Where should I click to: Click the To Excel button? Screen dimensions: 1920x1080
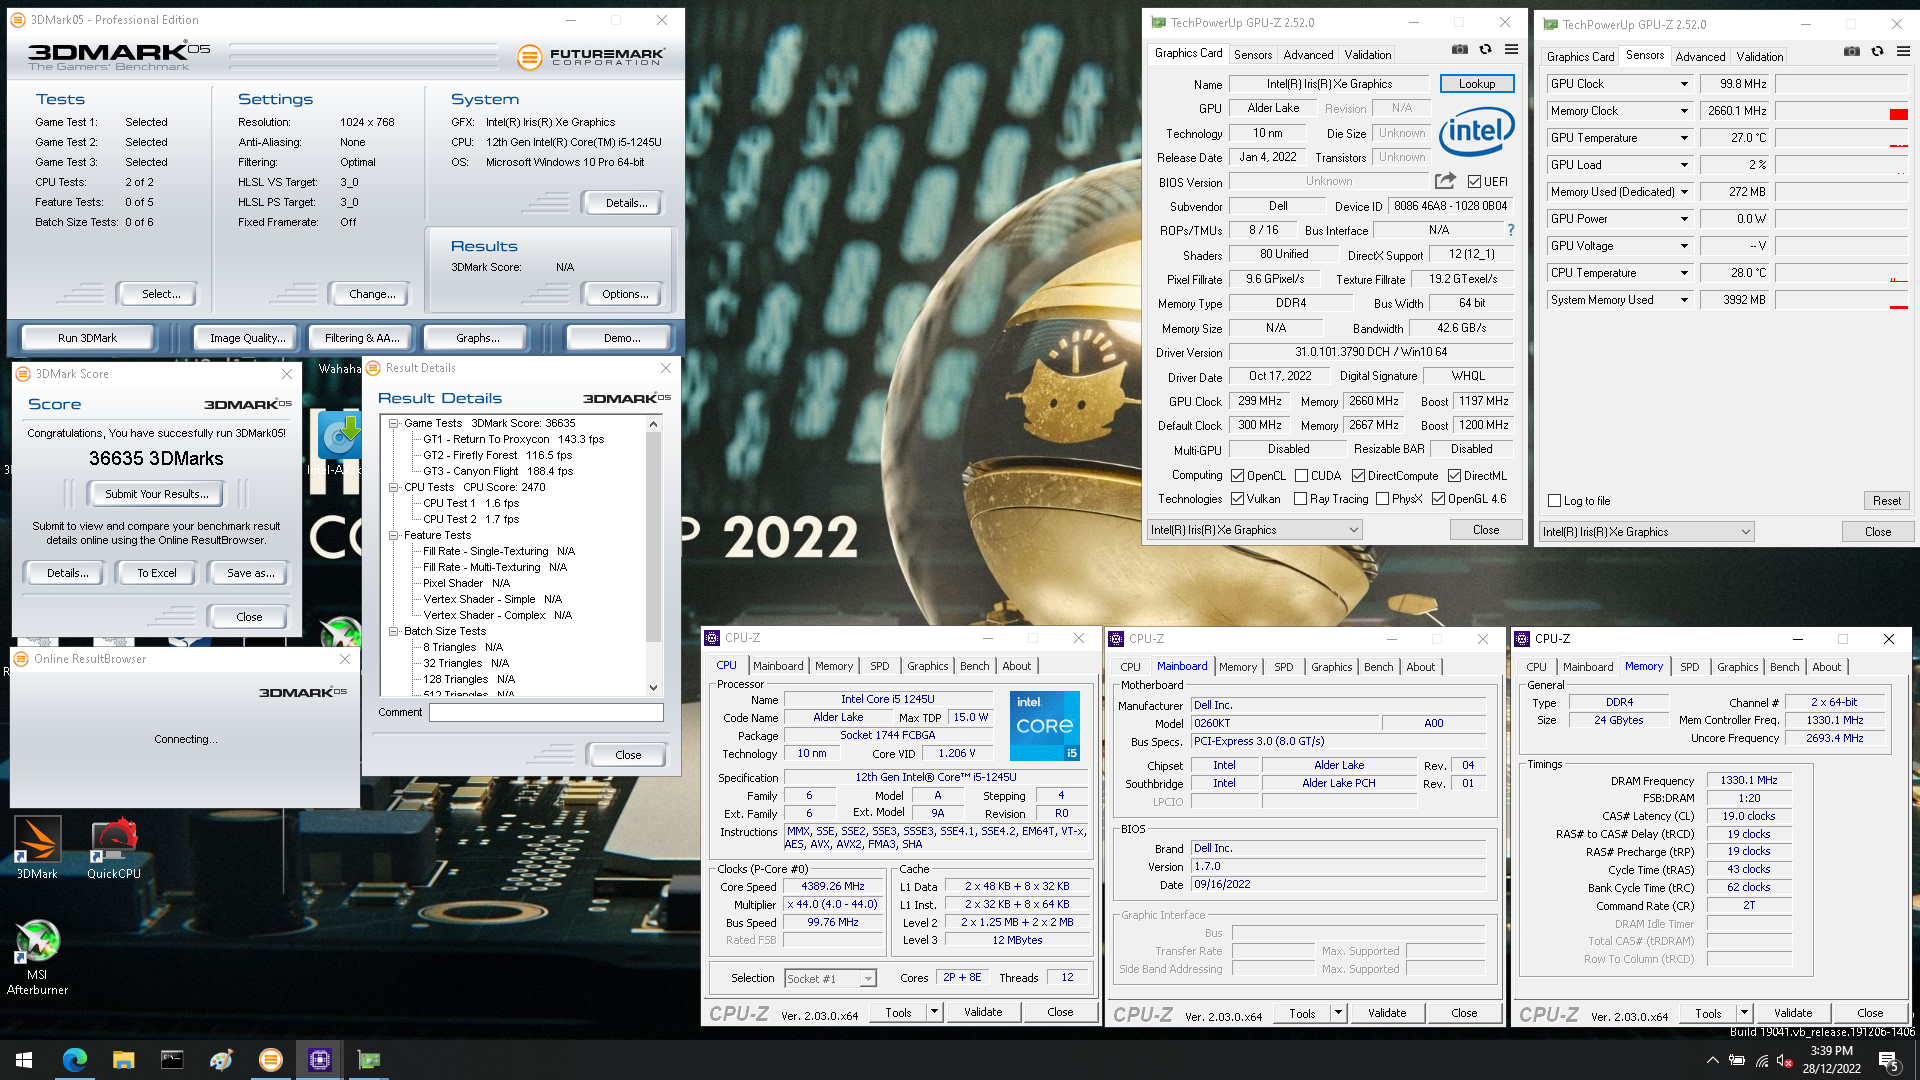pos(157,573)
